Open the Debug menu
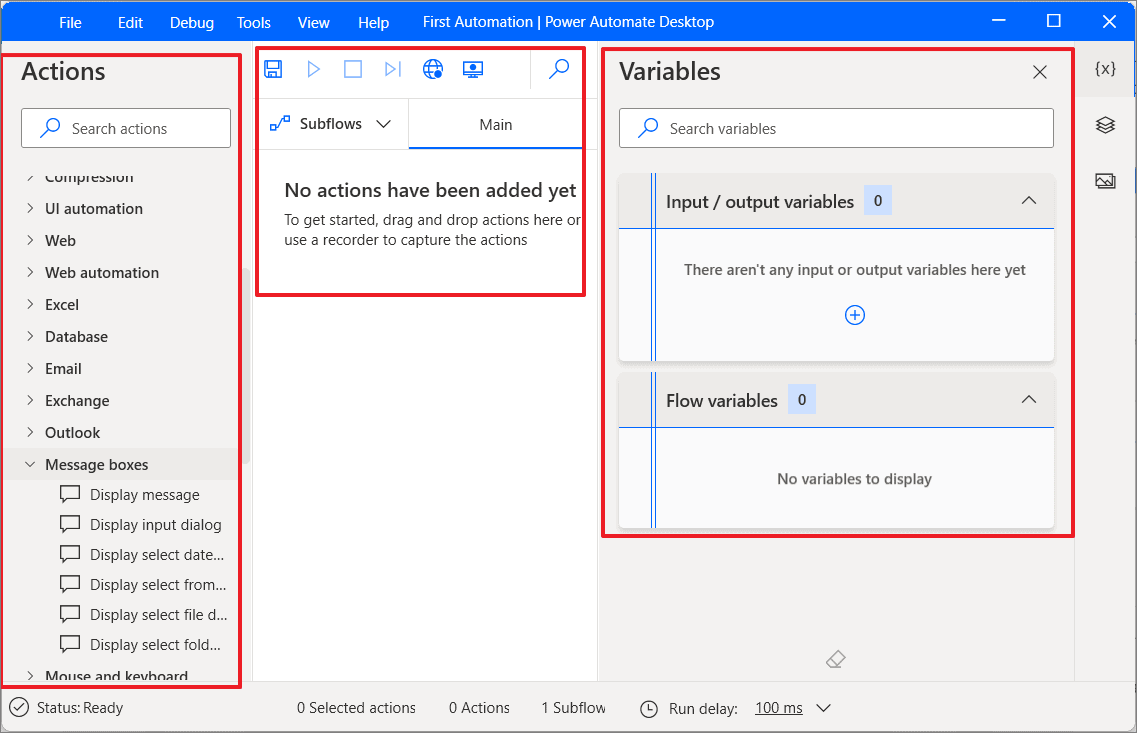 [191, 21]
